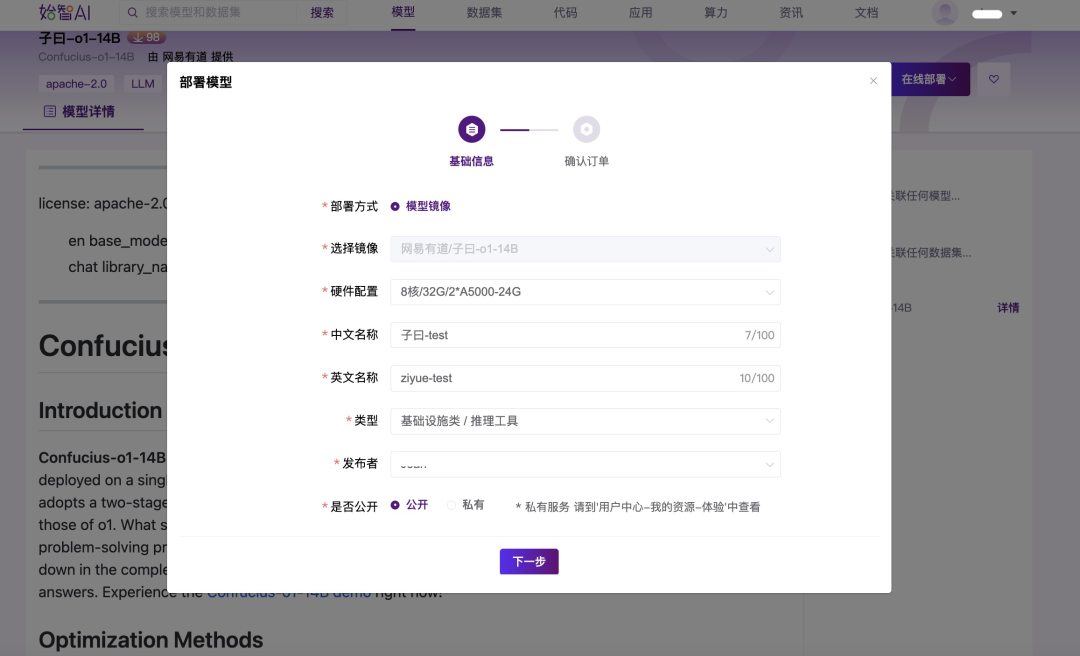Click the user avatar icon
Image resolution: width=1080 pixels, height=656 pixels.
click(x=944, y=13)
